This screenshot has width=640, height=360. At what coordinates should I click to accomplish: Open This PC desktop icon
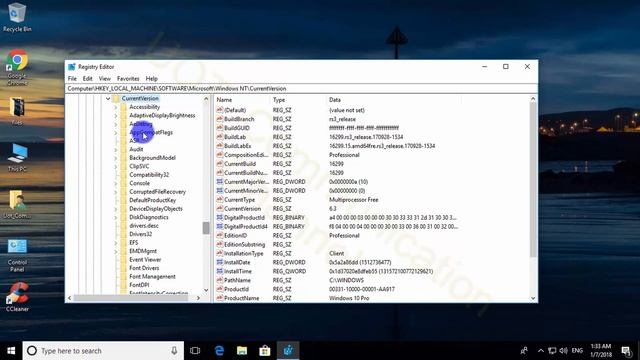(x=17, y=158)
